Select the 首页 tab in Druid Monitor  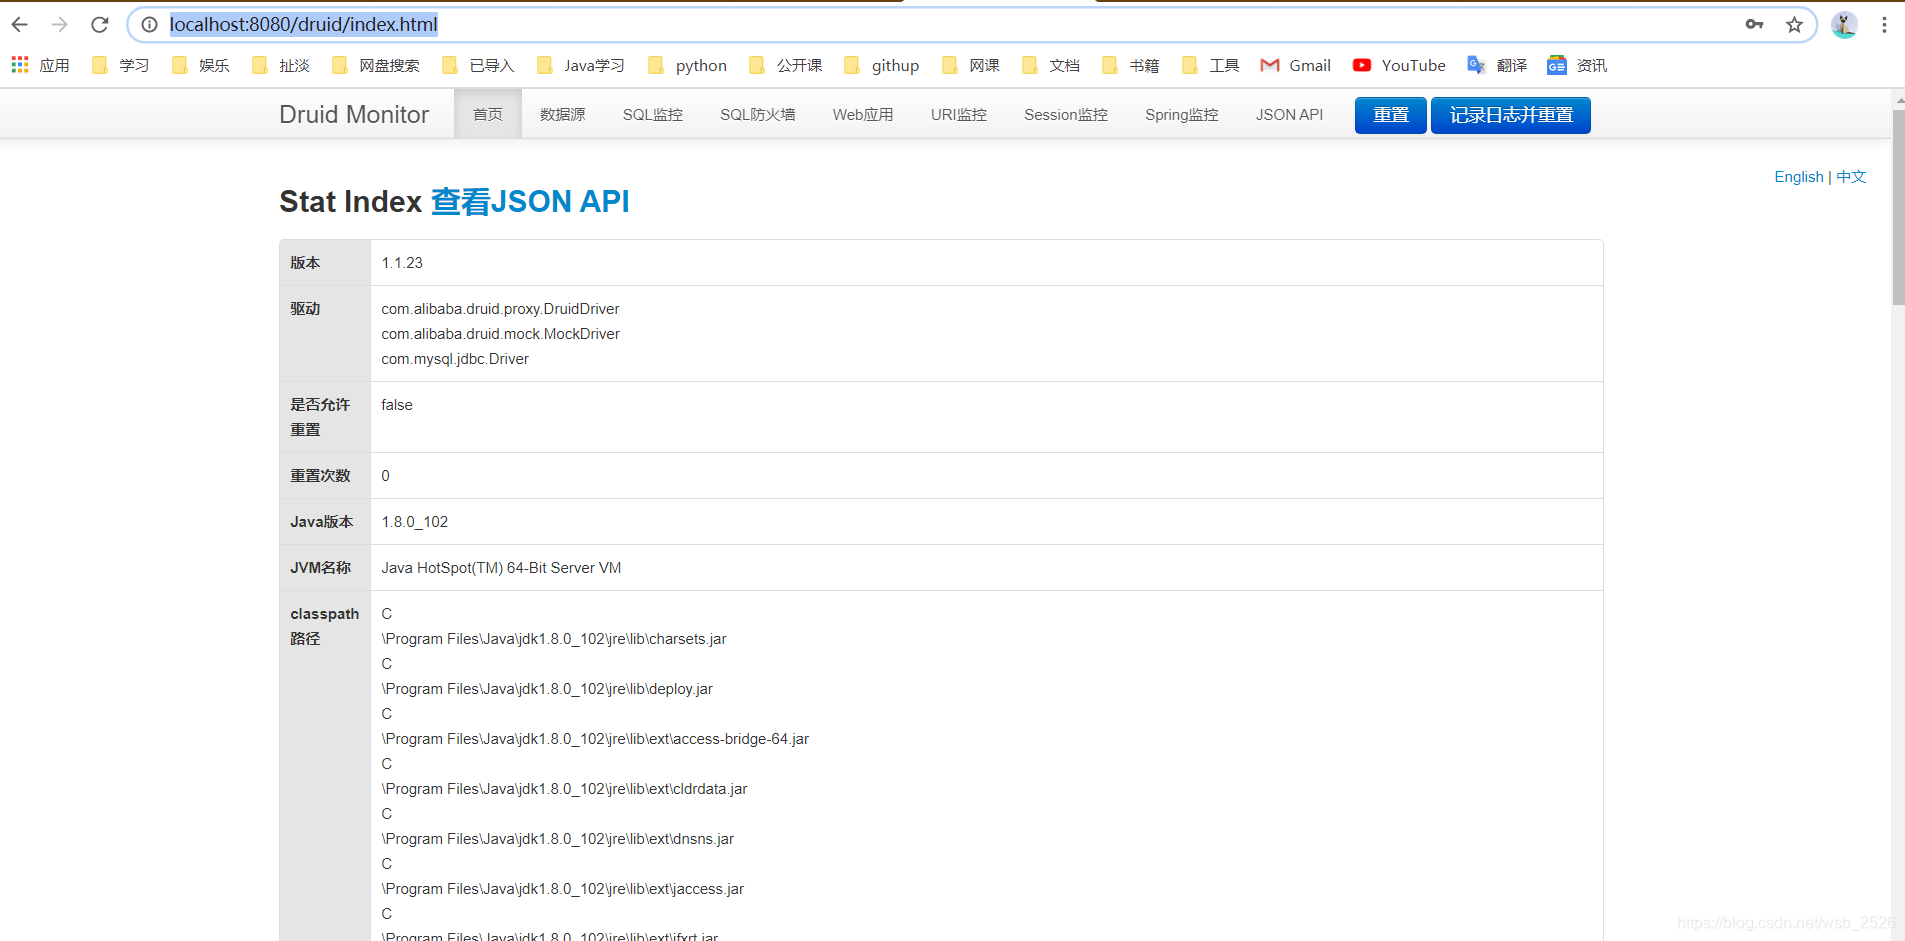click(x=488, y=114)
